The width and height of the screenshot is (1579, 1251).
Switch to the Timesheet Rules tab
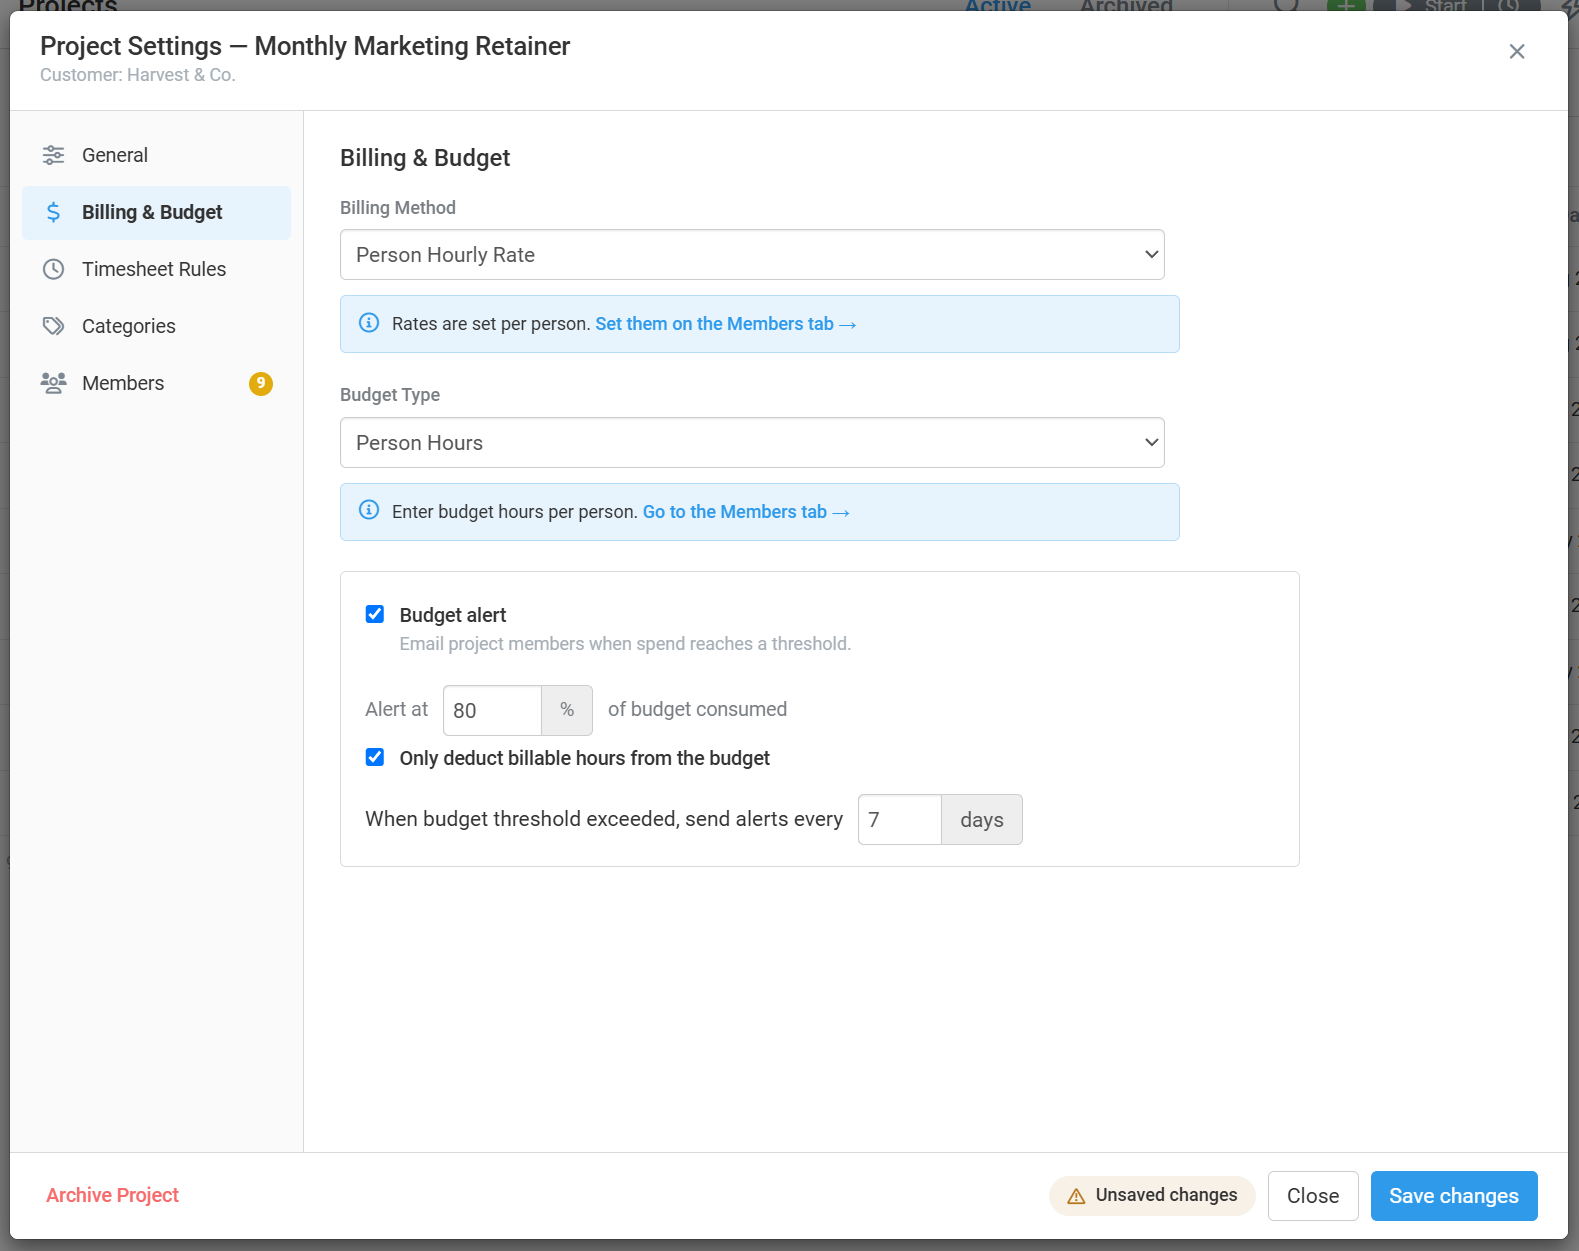(x=157, y=269)
